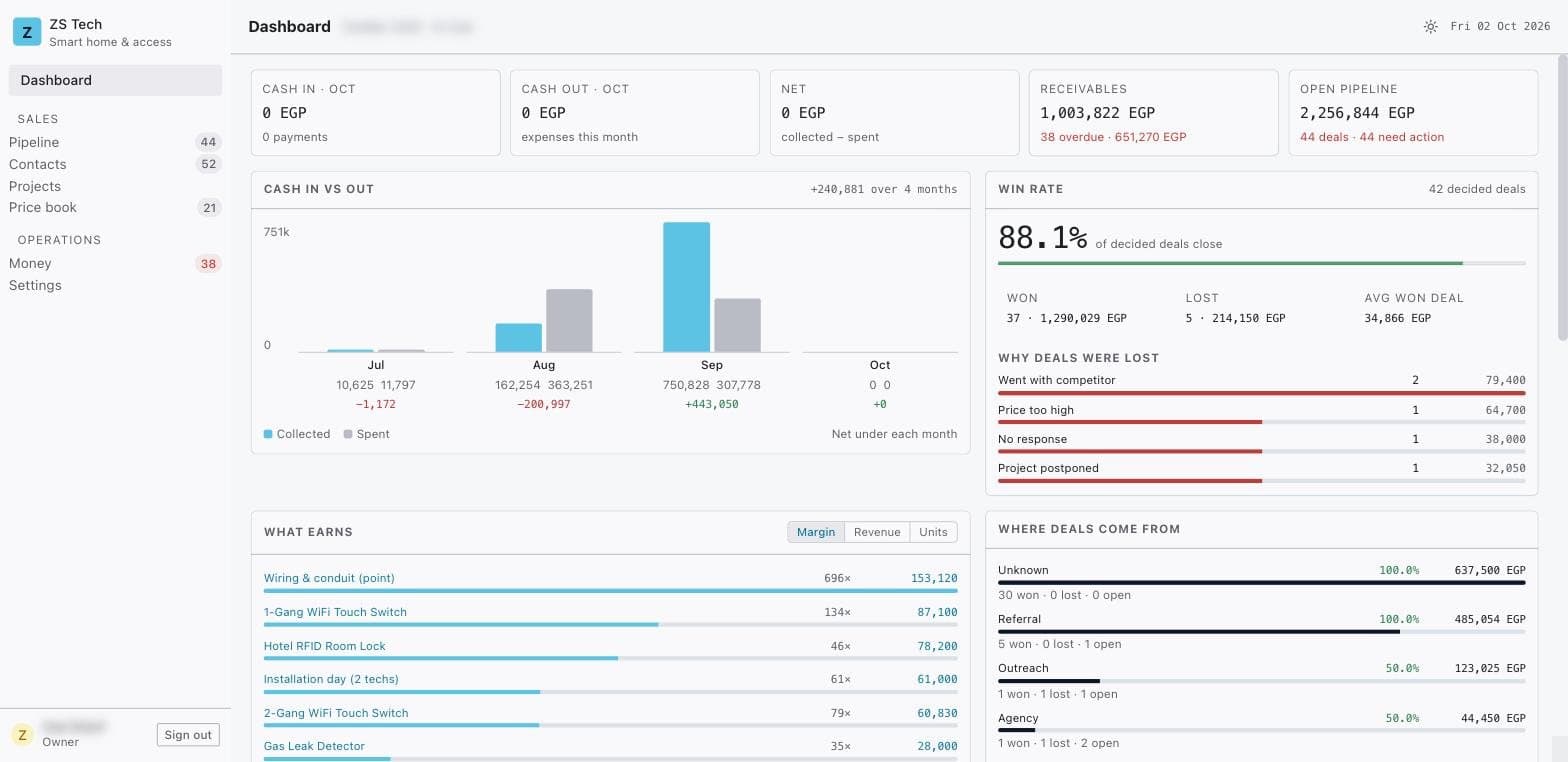Click the Sign out button
Viewport: 1568px width, 762px height.
(188, 735)
